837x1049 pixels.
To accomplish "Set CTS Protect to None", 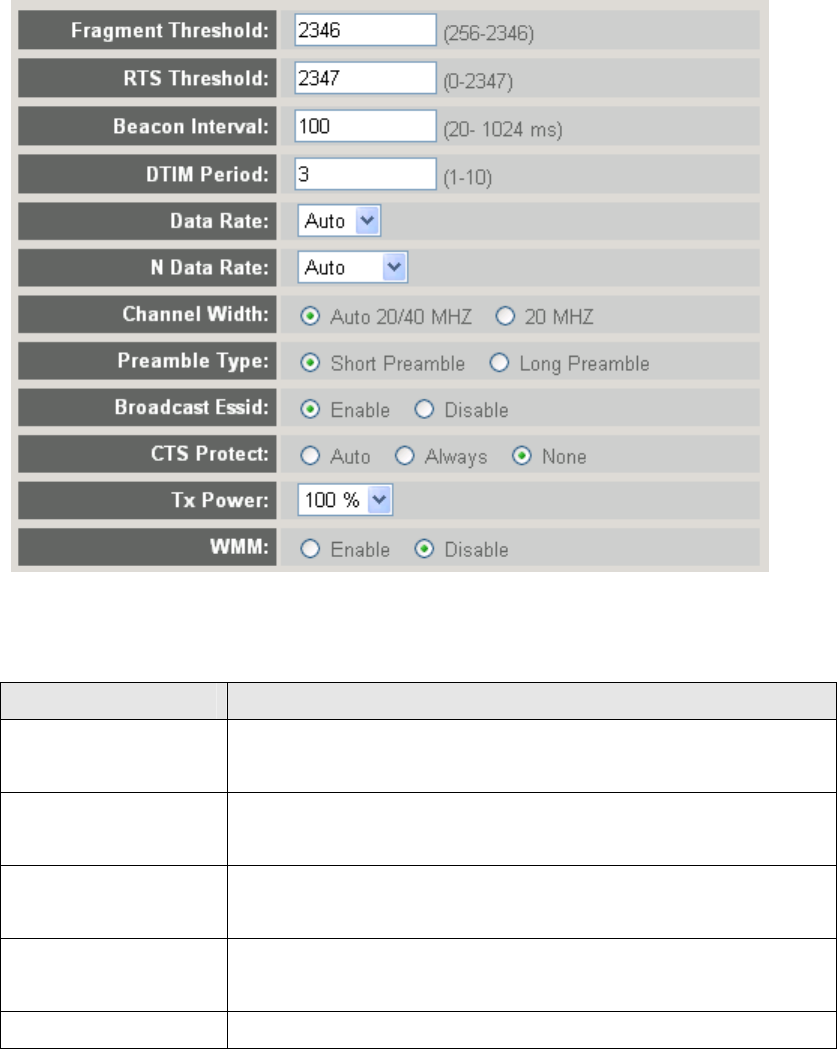I will click(x=520, y=457).
